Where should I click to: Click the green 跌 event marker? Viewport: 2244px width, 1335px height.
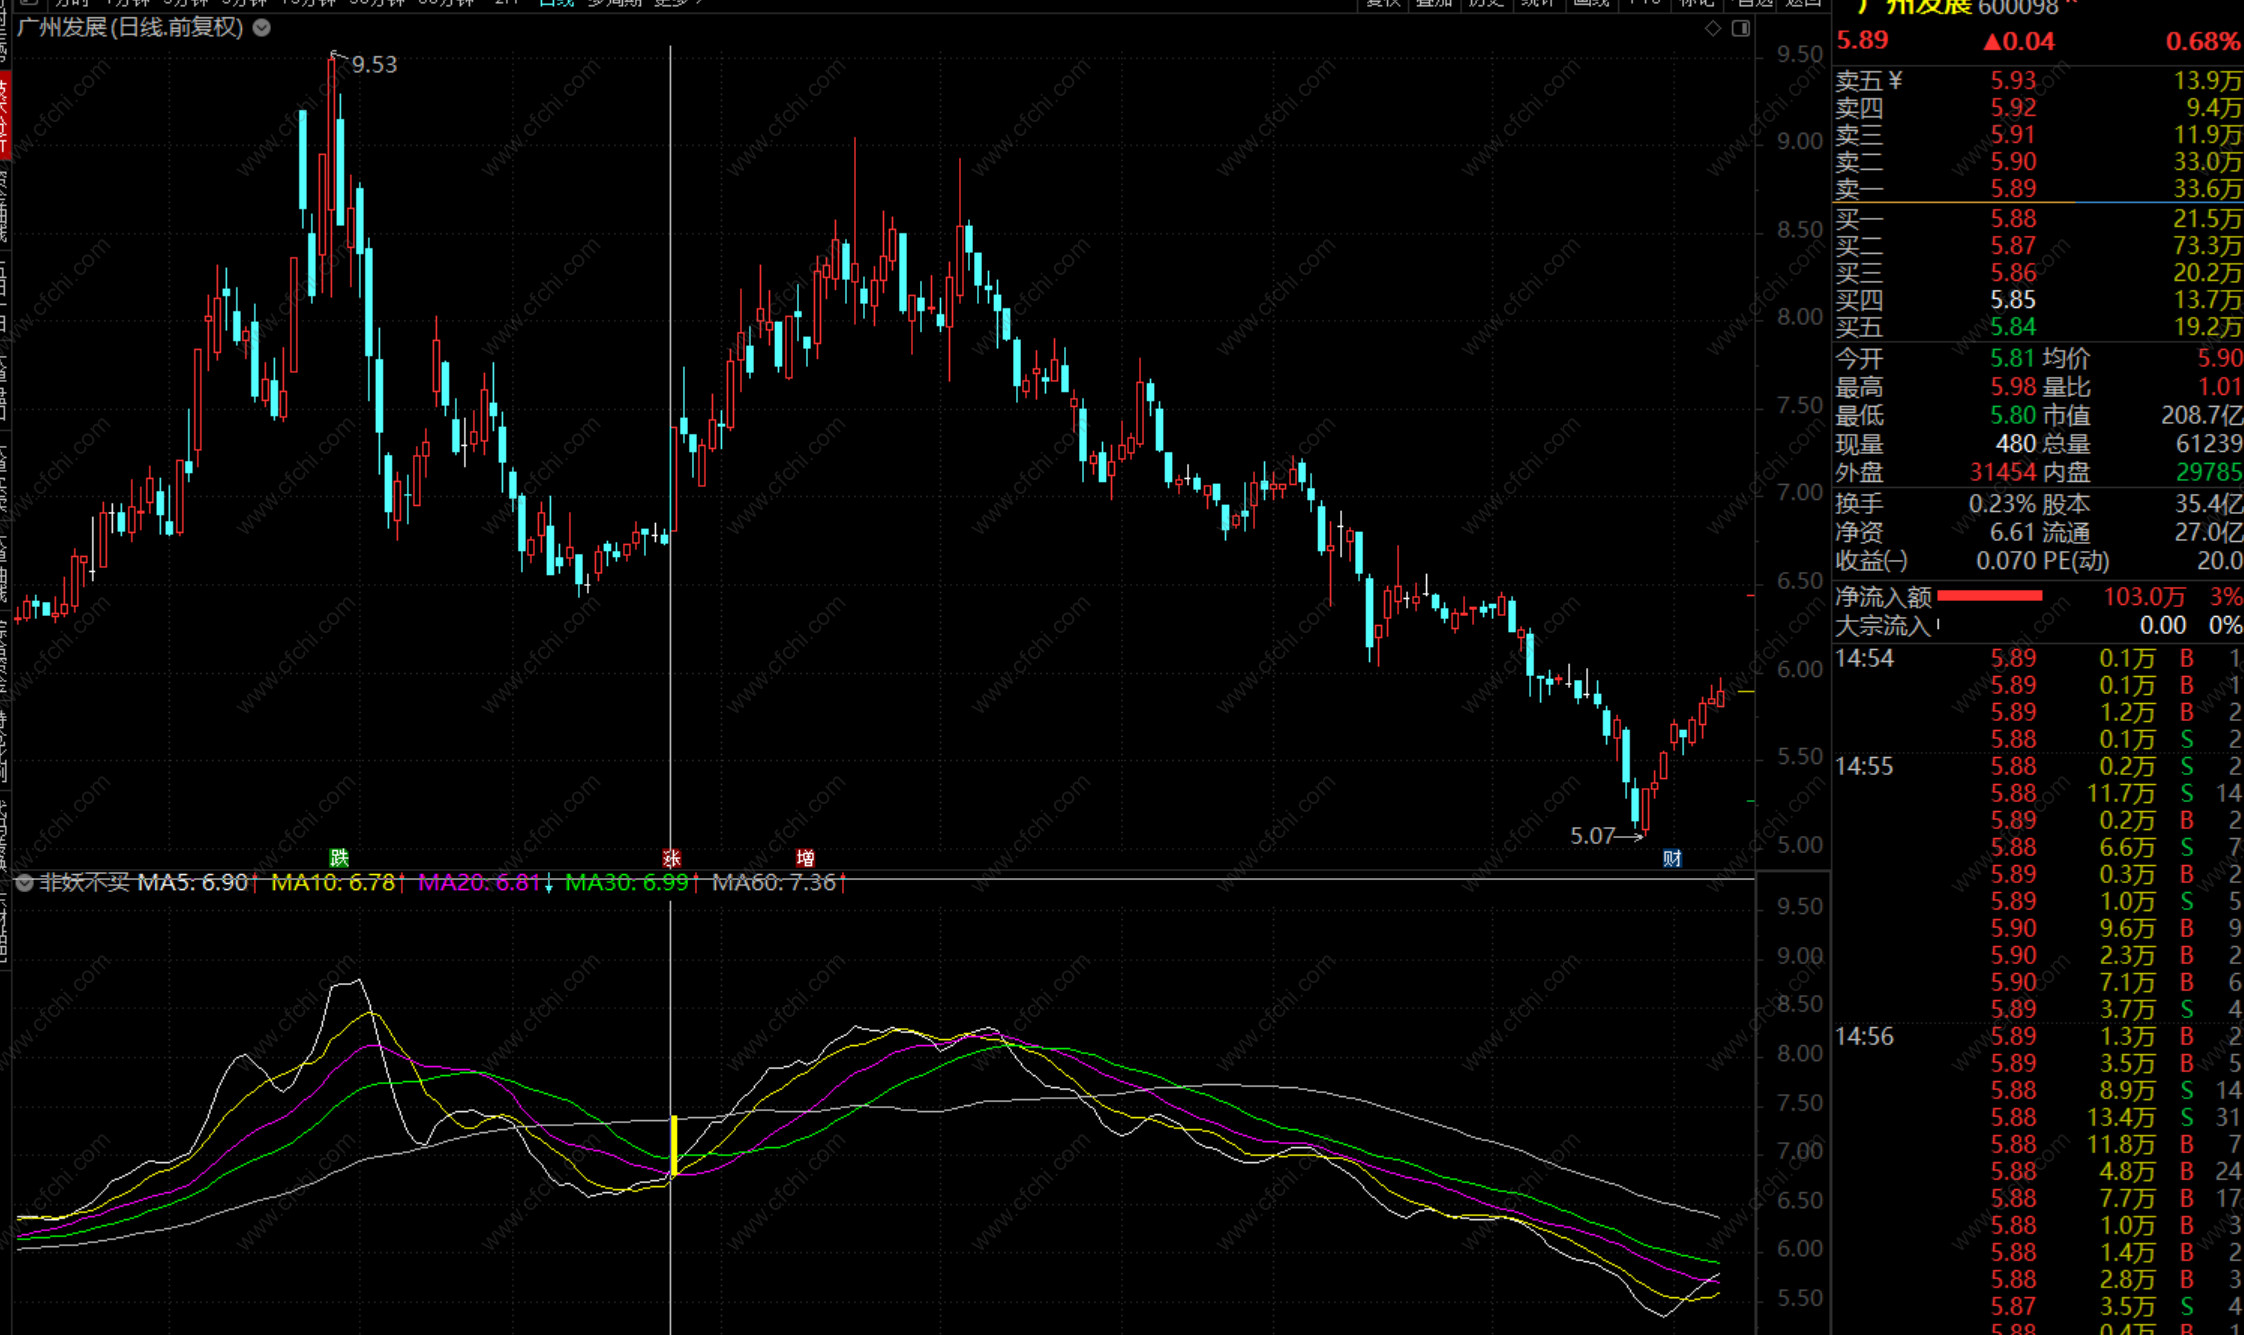pyautogui.click(x=339, y=858)
